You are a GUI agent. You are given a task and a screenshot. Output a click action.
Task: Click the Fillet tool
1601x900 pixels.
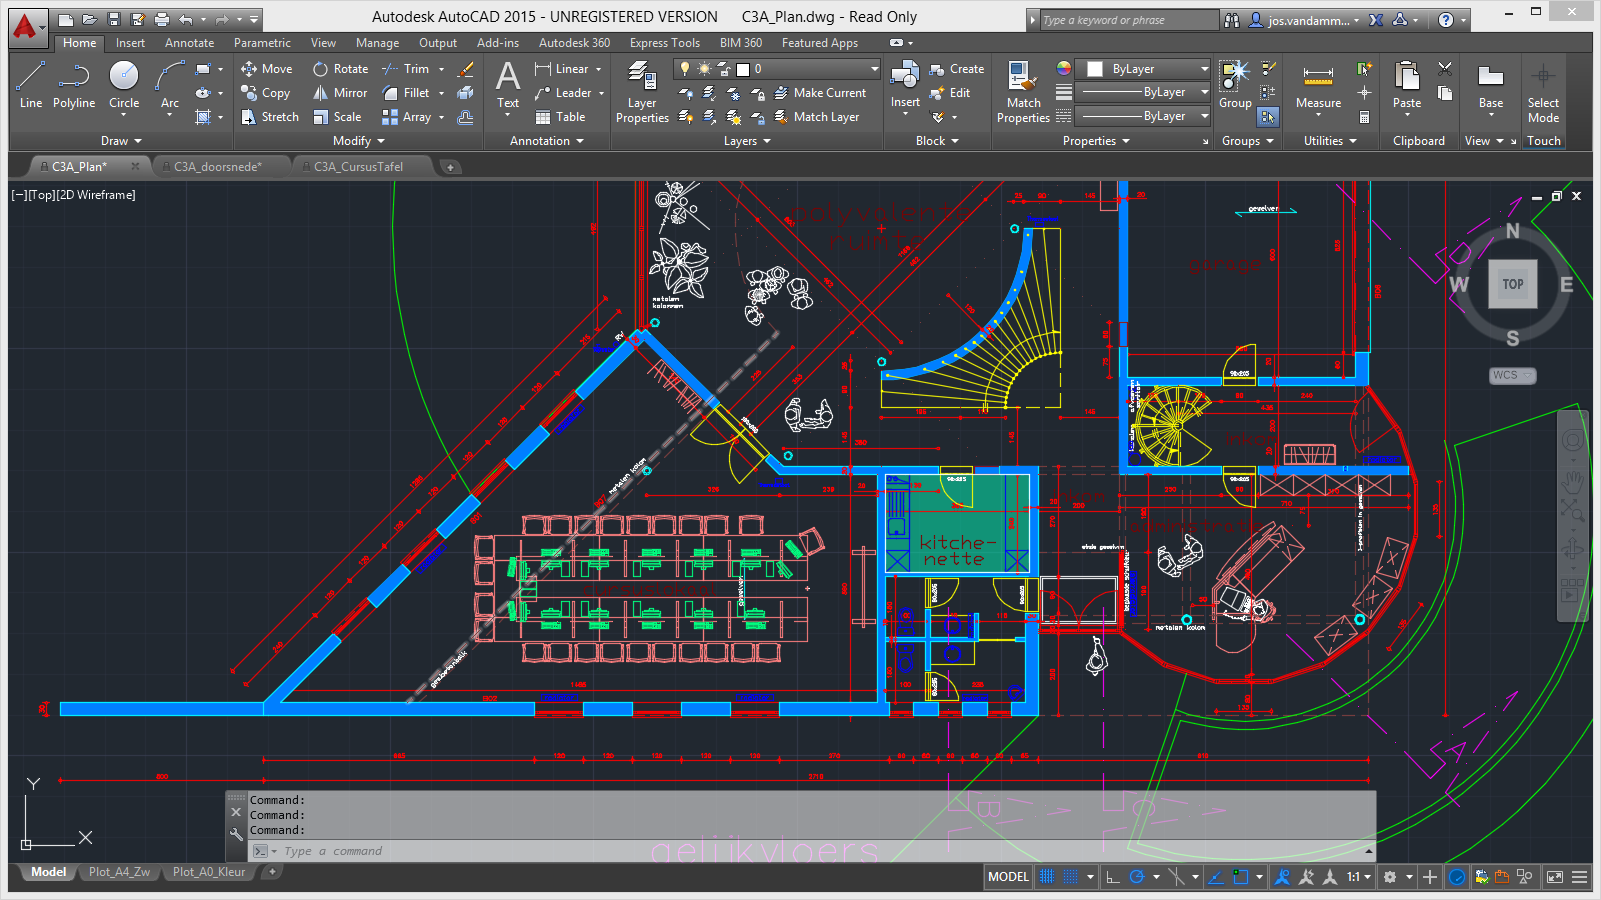coord(406,93)
